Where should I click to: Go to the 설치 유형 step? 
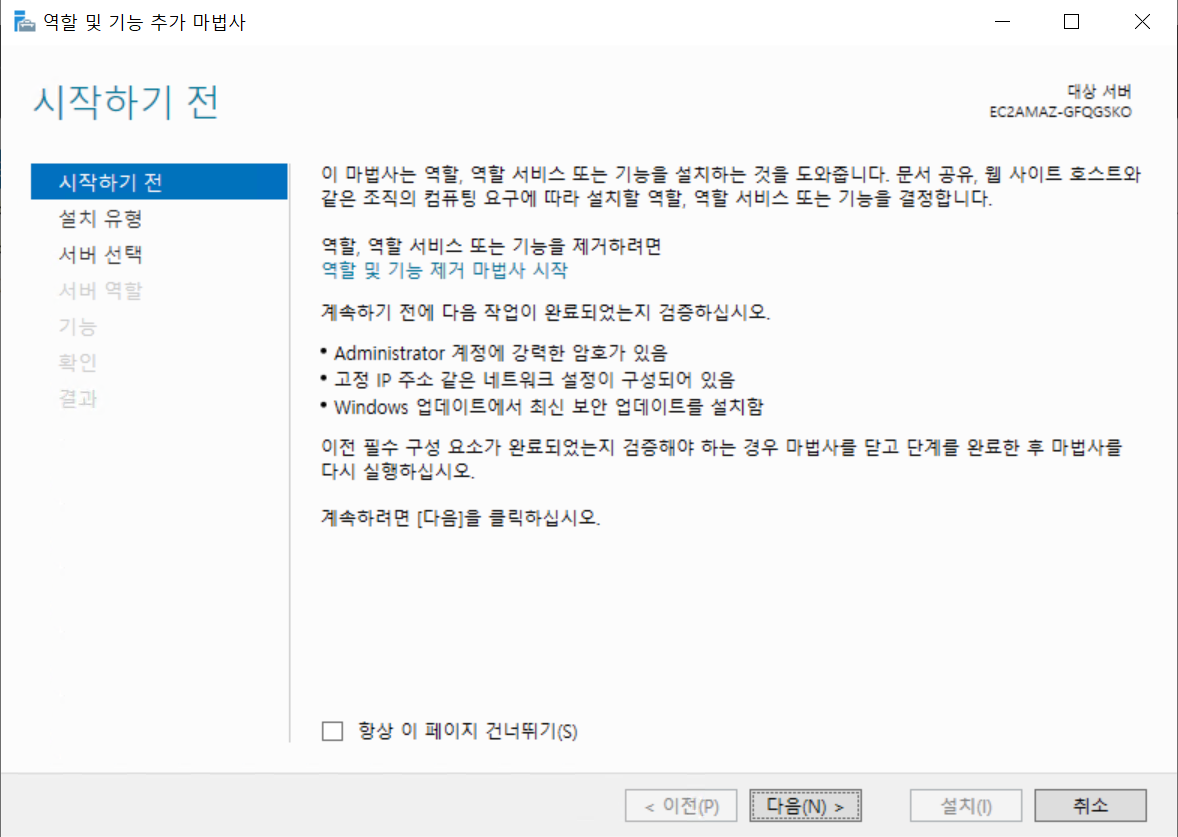[101, 218]
